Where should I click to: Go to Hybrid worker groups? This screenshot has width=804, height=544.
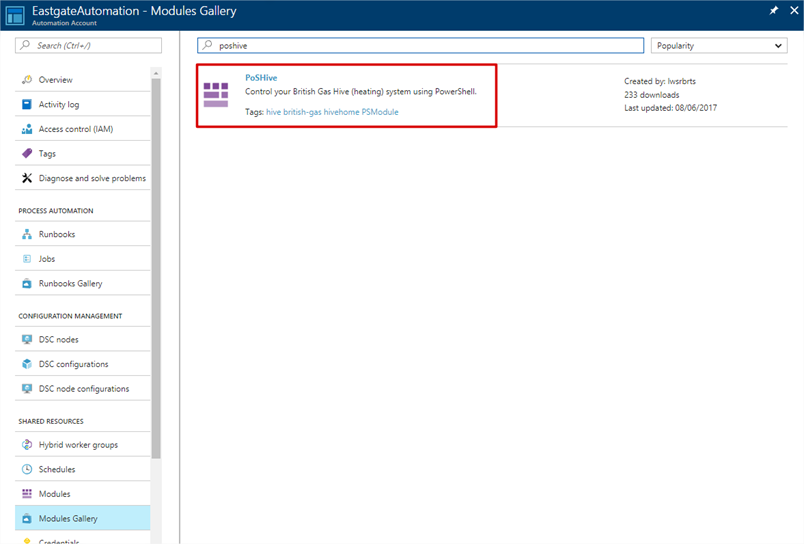83,445
